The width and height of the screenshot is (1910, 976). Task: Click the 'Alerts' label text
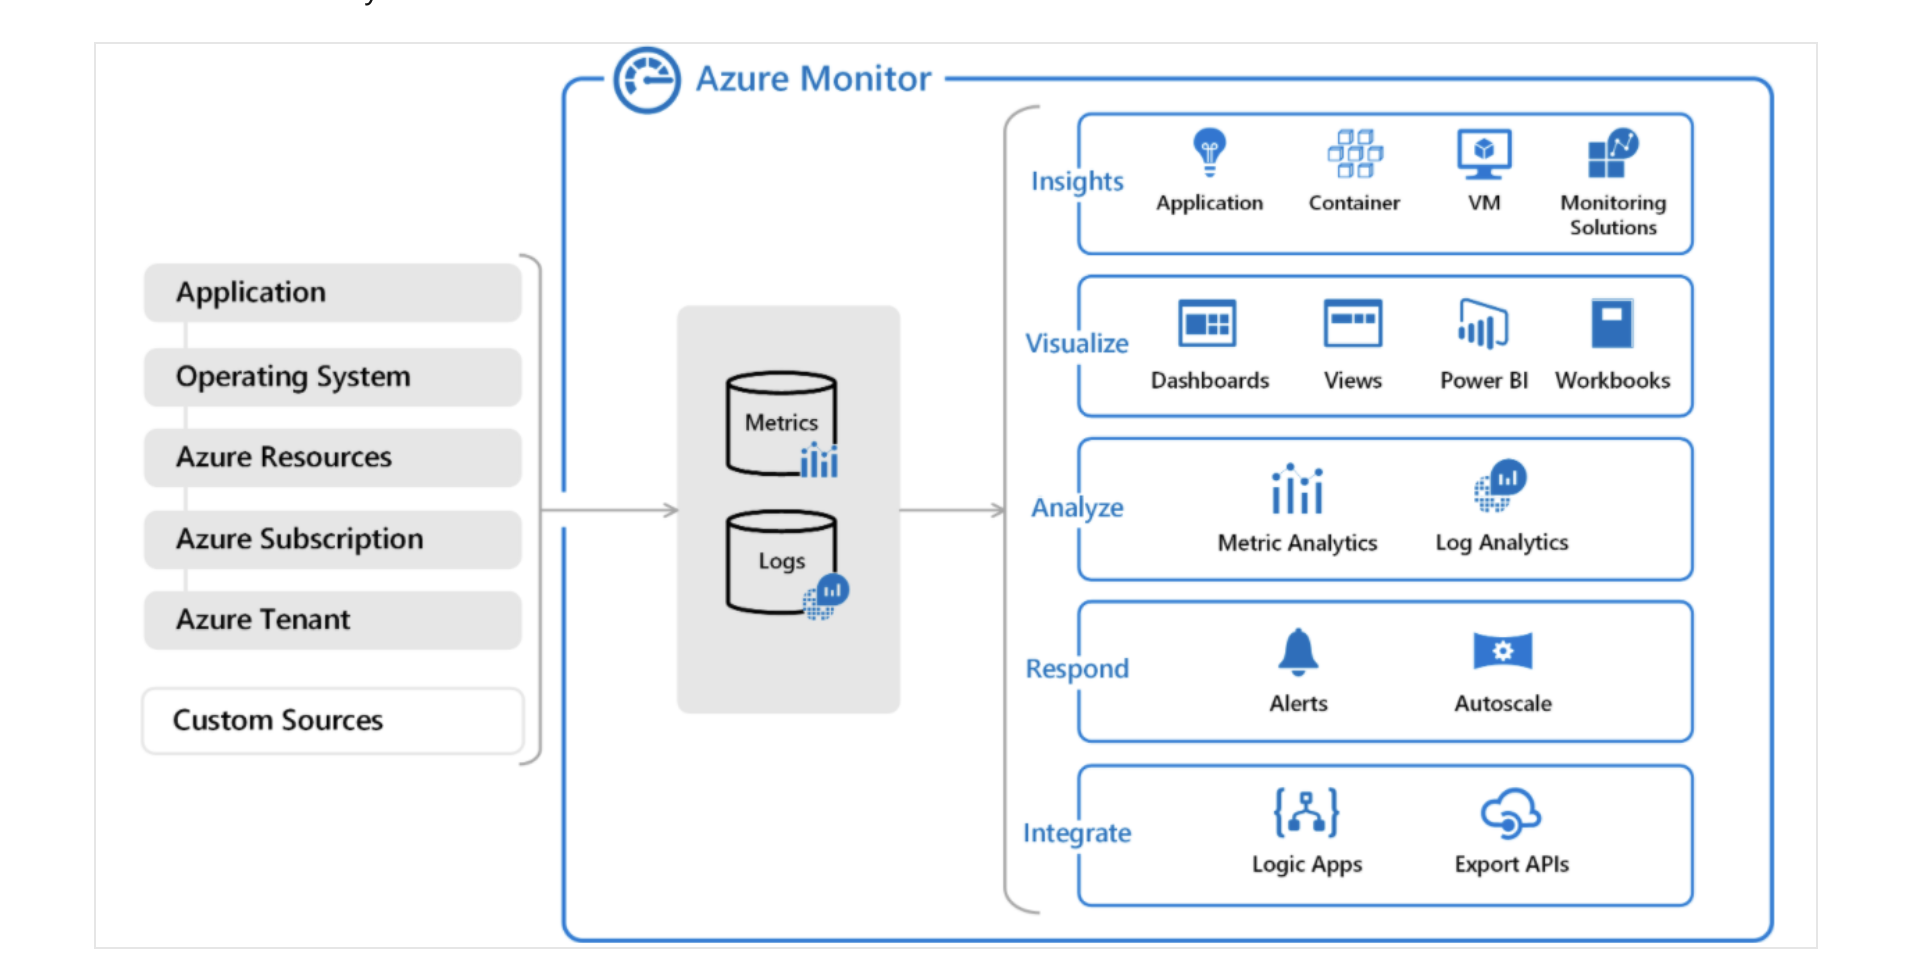[1298, 704]
